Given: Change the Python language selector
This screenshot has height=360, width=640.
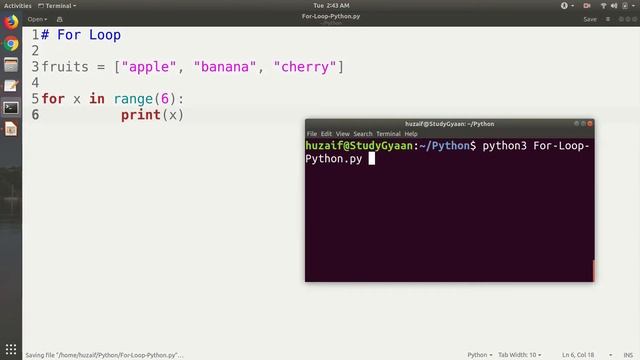Looking at the screenshot, I should 480,355.
